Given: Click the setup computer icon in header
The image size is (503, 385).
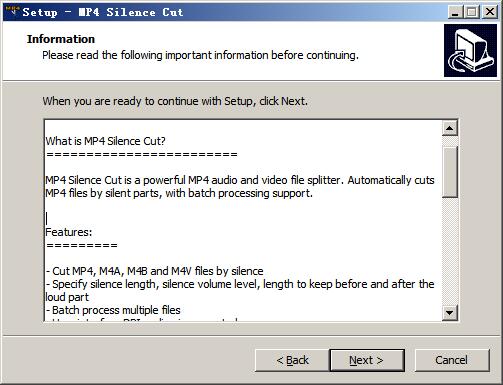Looking at the screenshot, I should click(x=470, y=51).
